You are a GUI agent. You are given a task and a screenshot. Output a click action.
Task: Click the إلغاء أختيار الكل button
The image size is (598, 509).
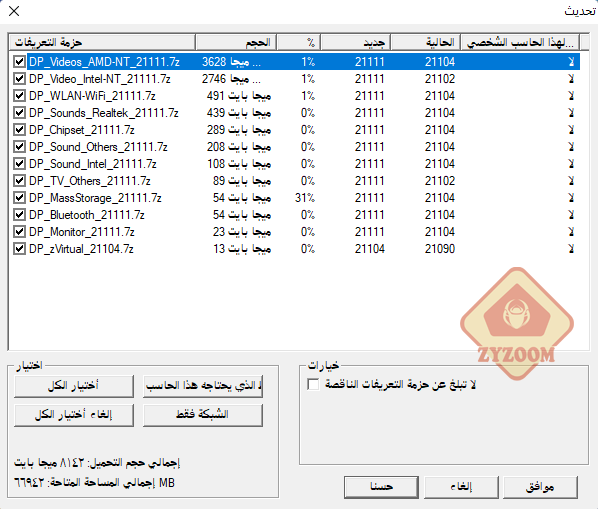pos(74,414)
